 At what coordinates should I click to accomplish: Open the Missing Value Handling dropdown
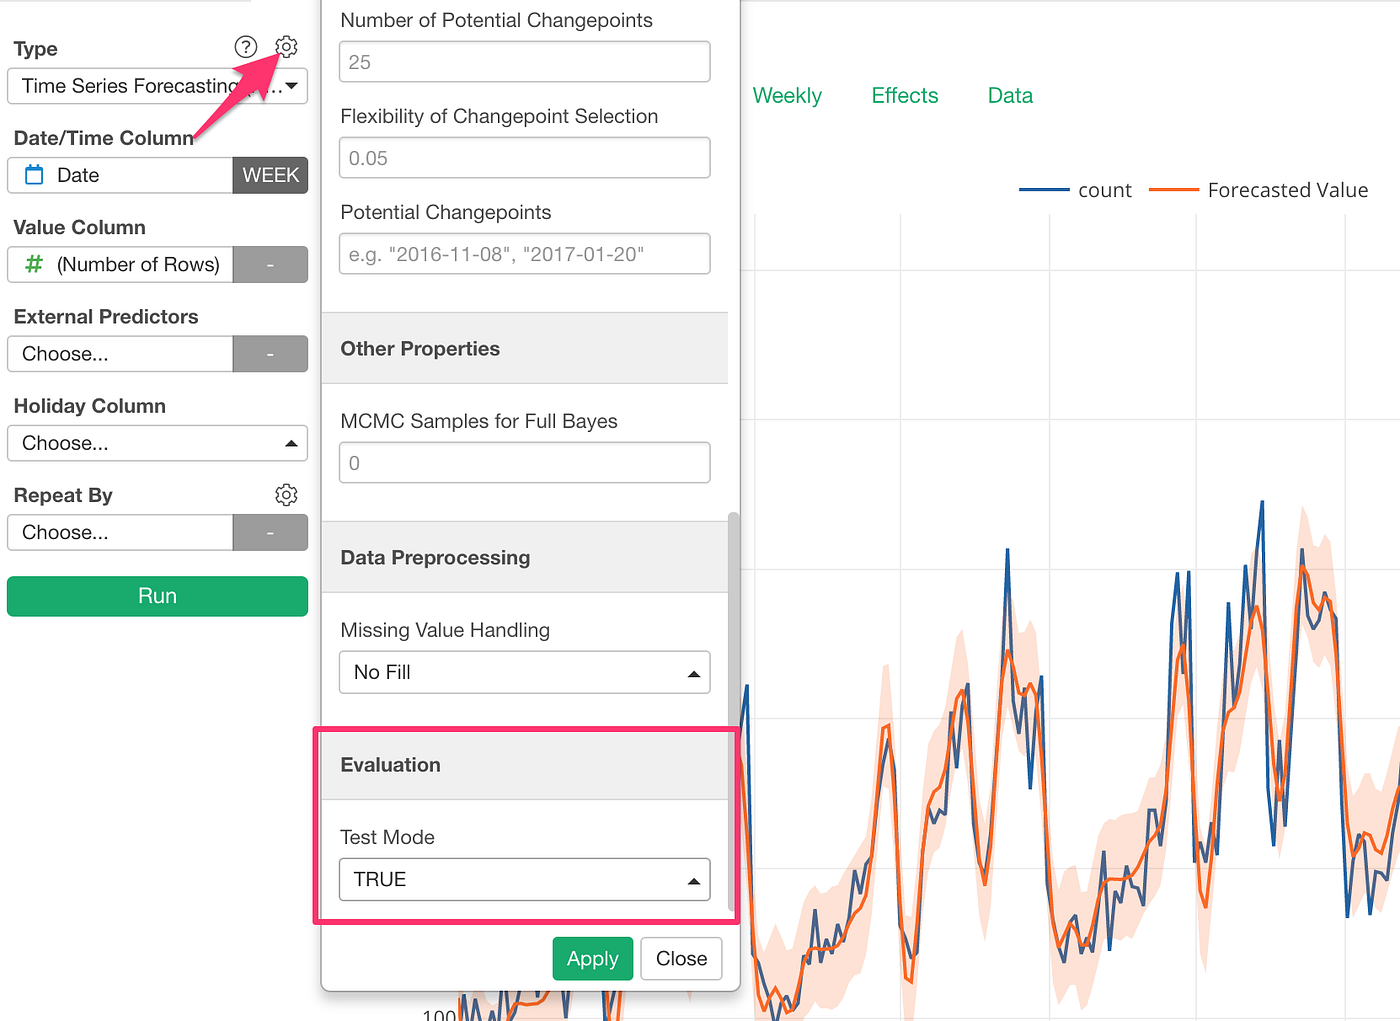pyautogui.click(x=524, y=672)
